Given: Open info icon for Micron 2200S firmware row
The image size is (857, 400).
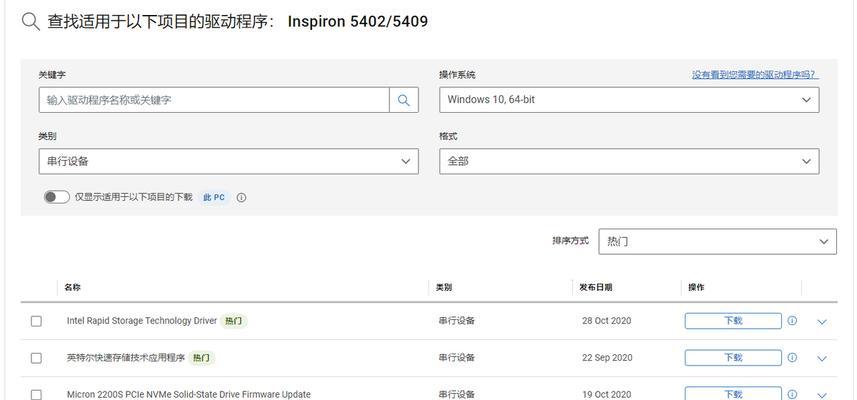Looking at the screenshot, I should point(792,394).
